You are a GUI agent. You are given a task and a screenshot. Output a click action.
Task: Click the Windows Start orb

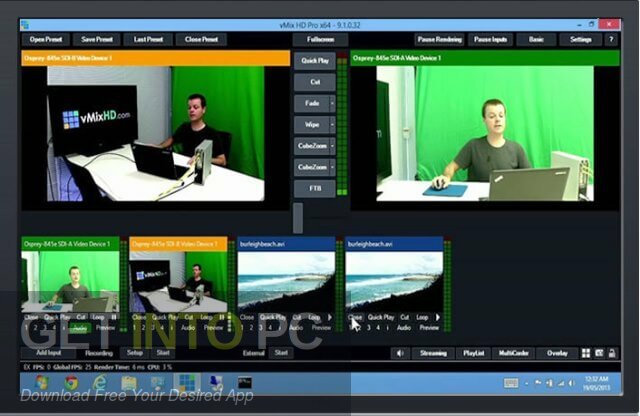pyautogui.click(x=42, y=383)
